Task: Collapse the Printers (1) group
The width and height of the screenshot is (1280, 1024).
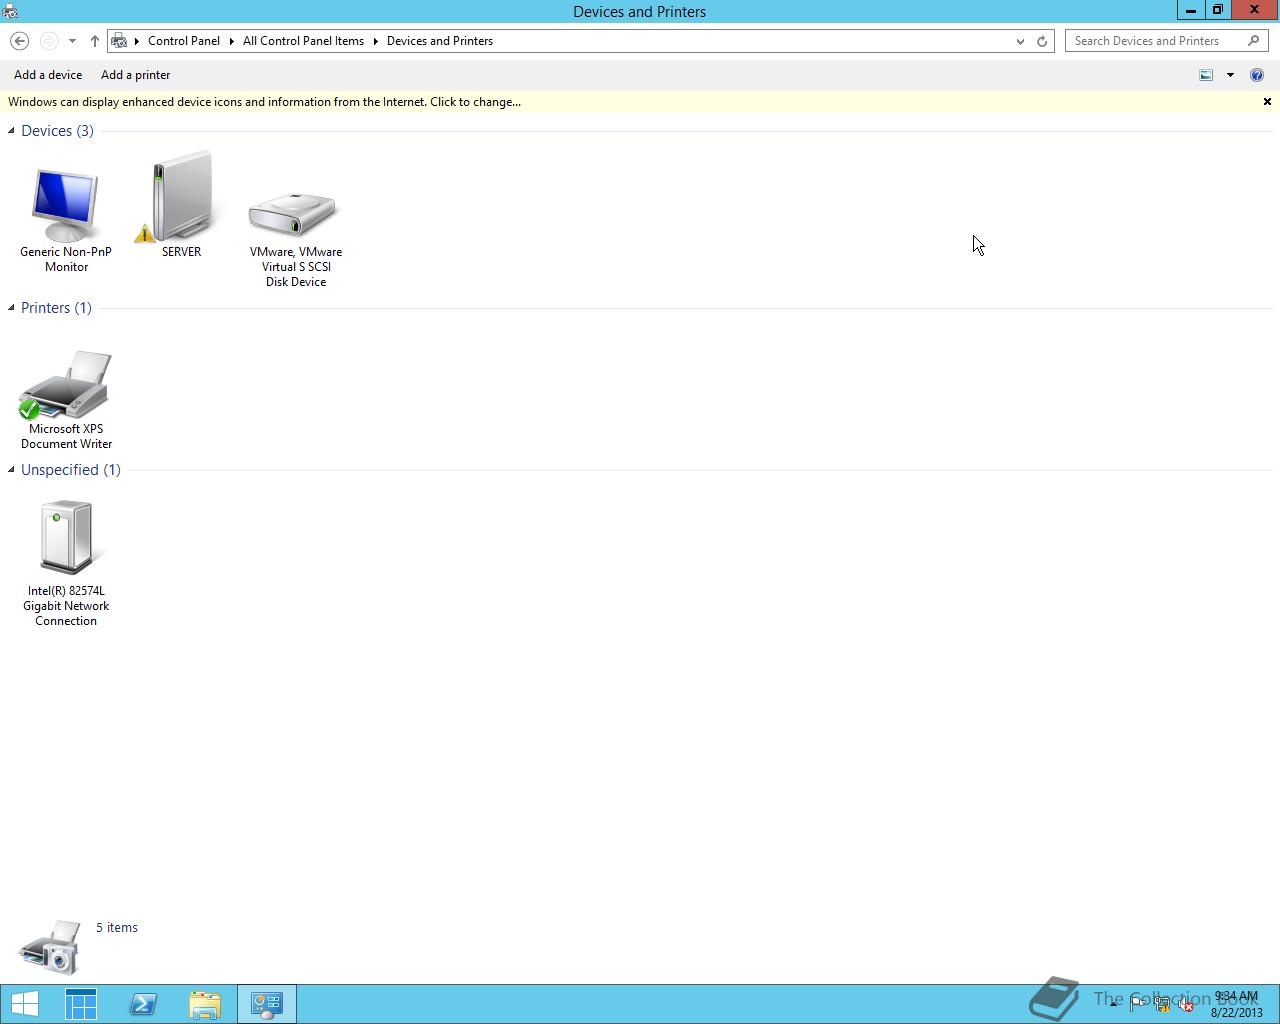Action: 11,308
